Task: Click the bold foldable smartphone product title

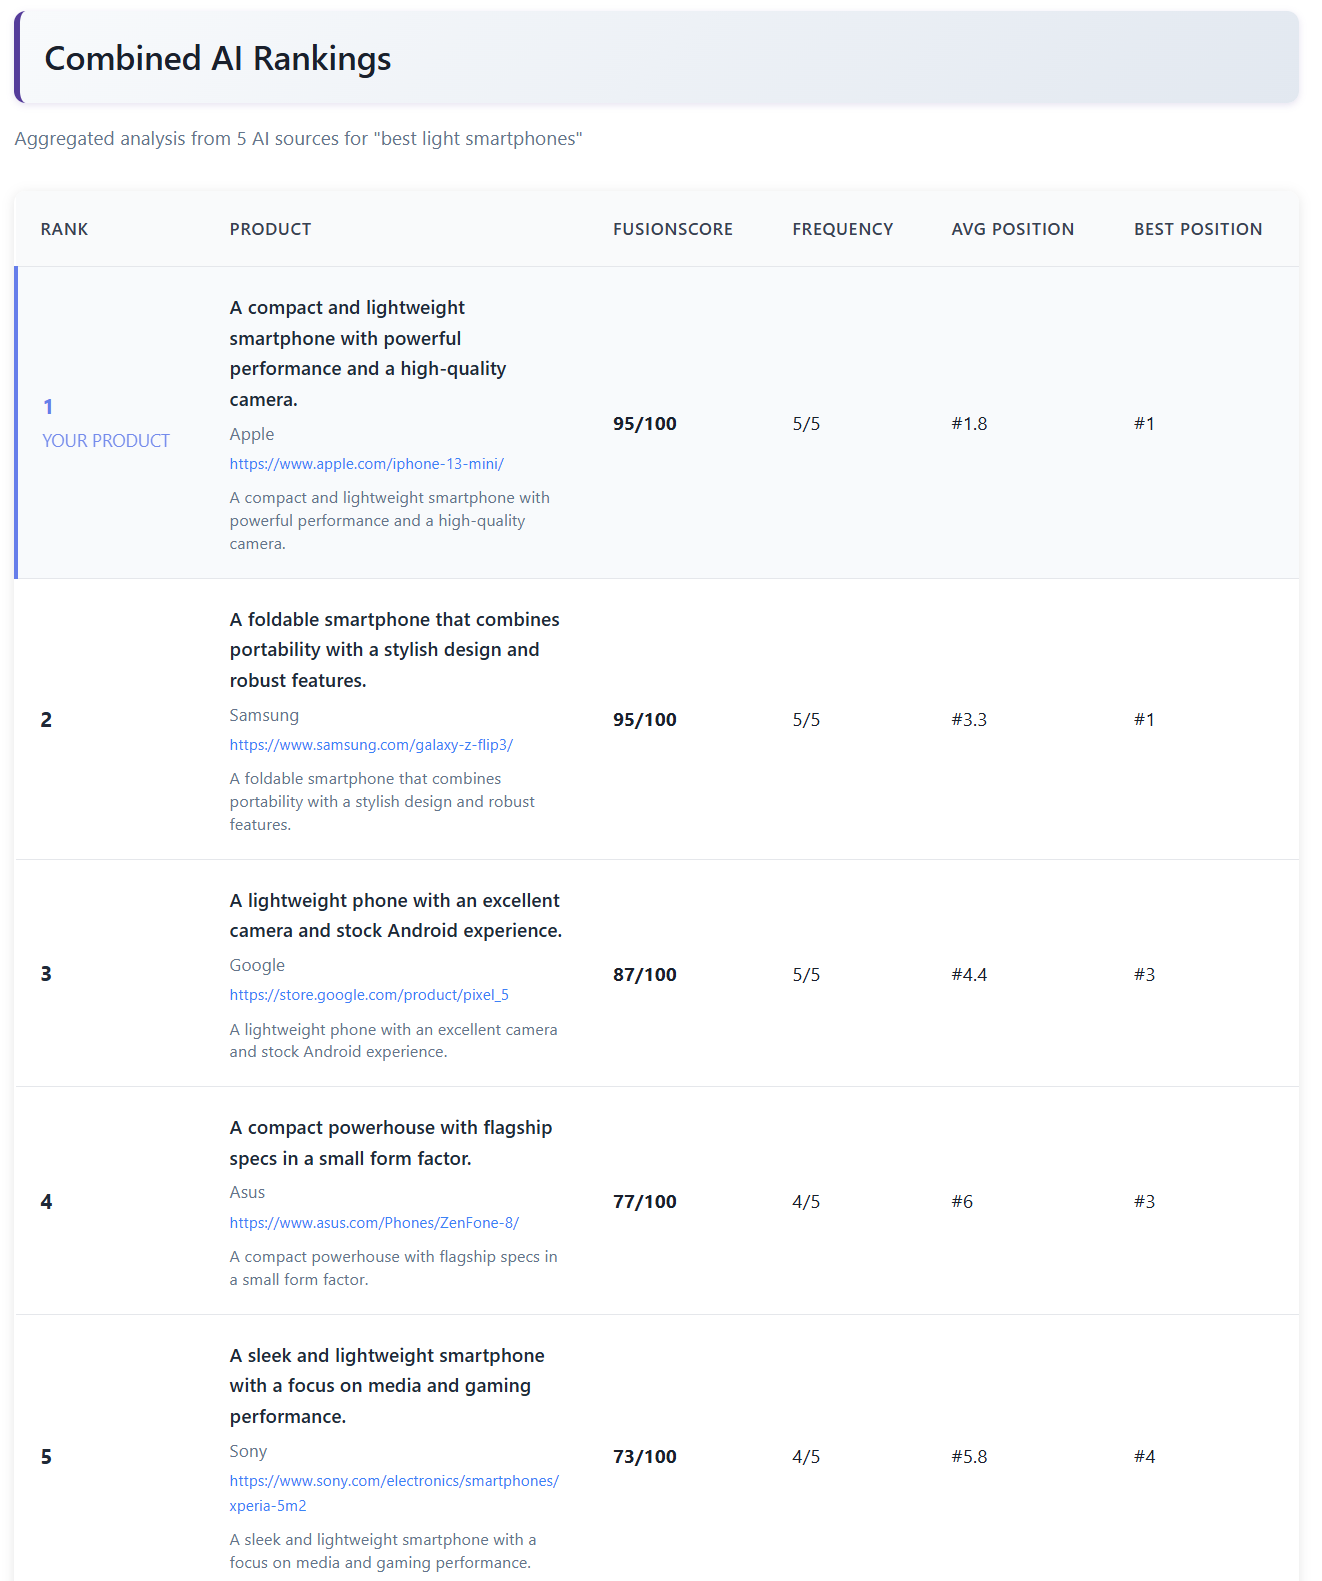Action: click(x=394, y=650)
